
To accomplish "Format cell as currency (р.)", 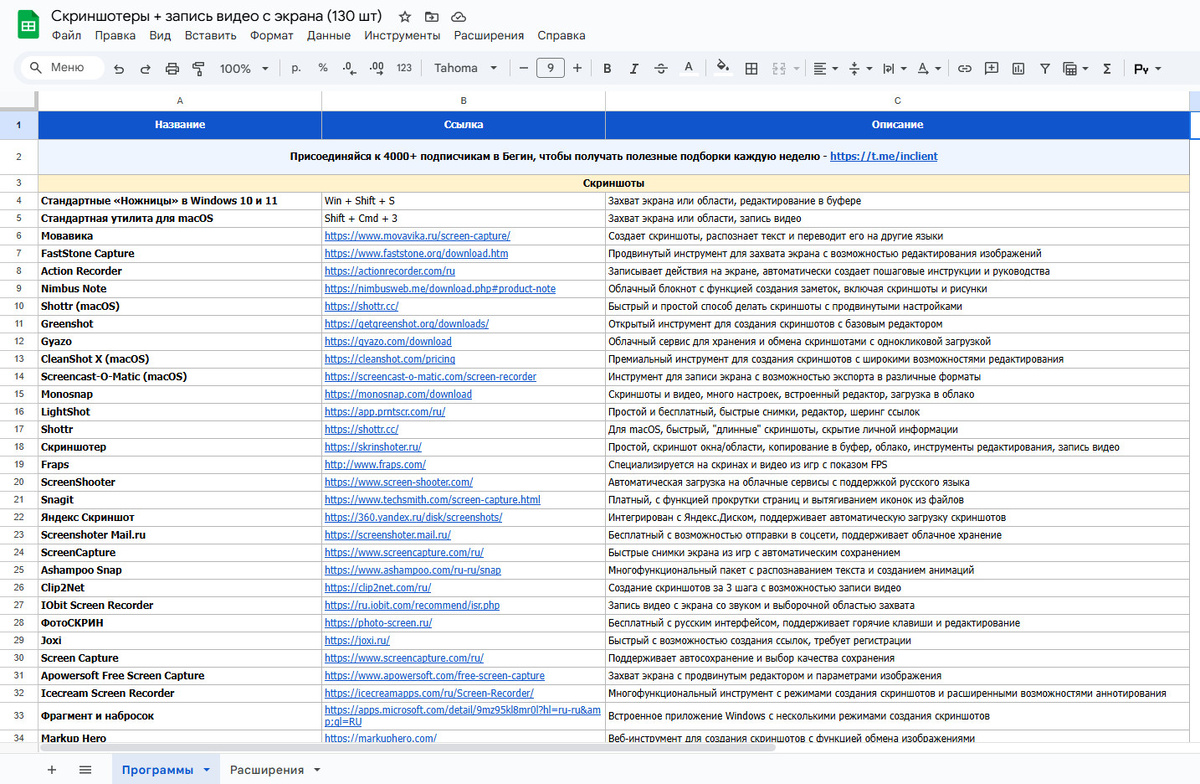I will 296,68.
